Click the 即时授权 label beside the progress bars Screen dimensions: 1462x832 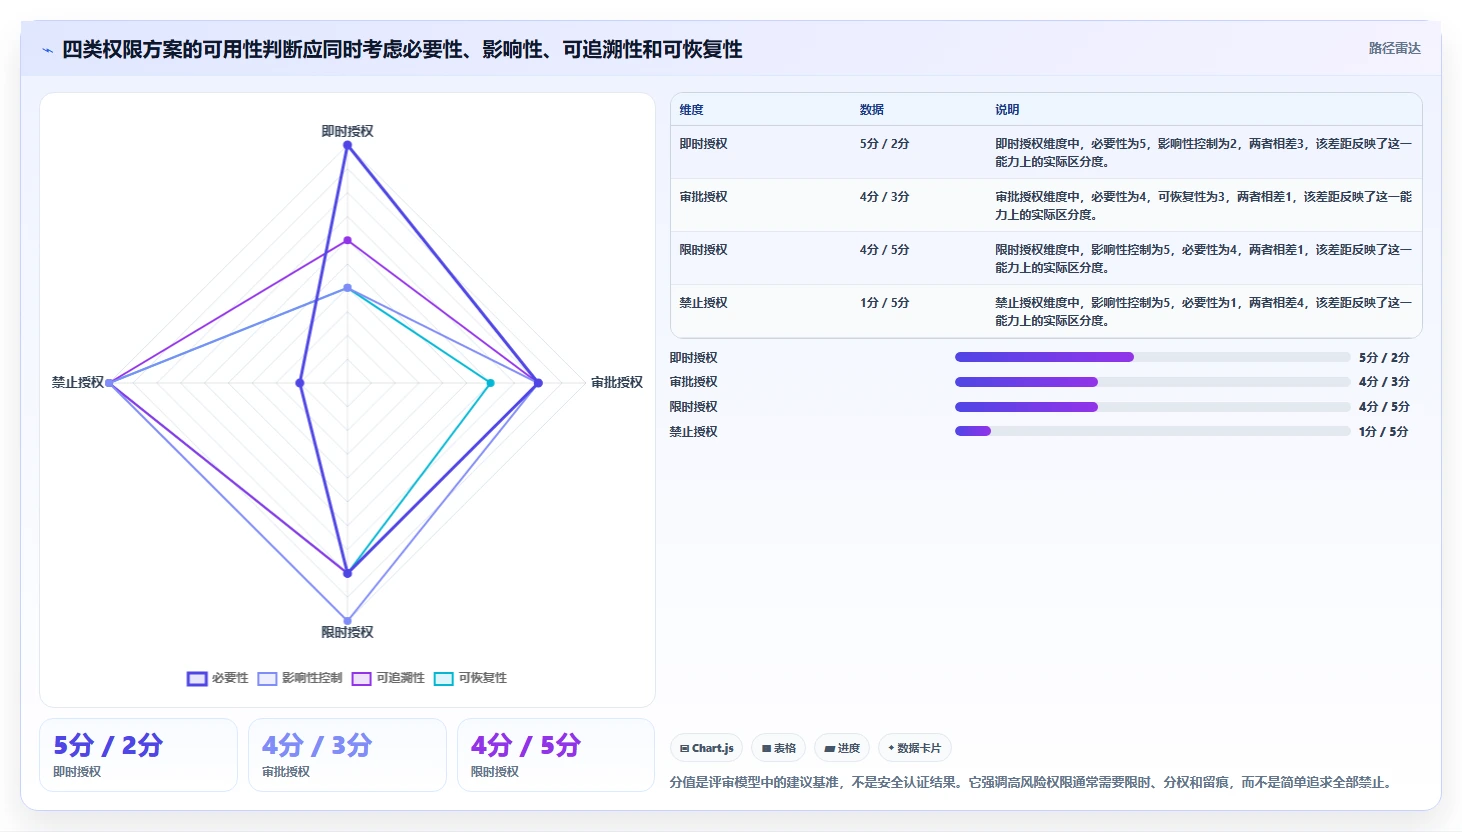[694, 358]
